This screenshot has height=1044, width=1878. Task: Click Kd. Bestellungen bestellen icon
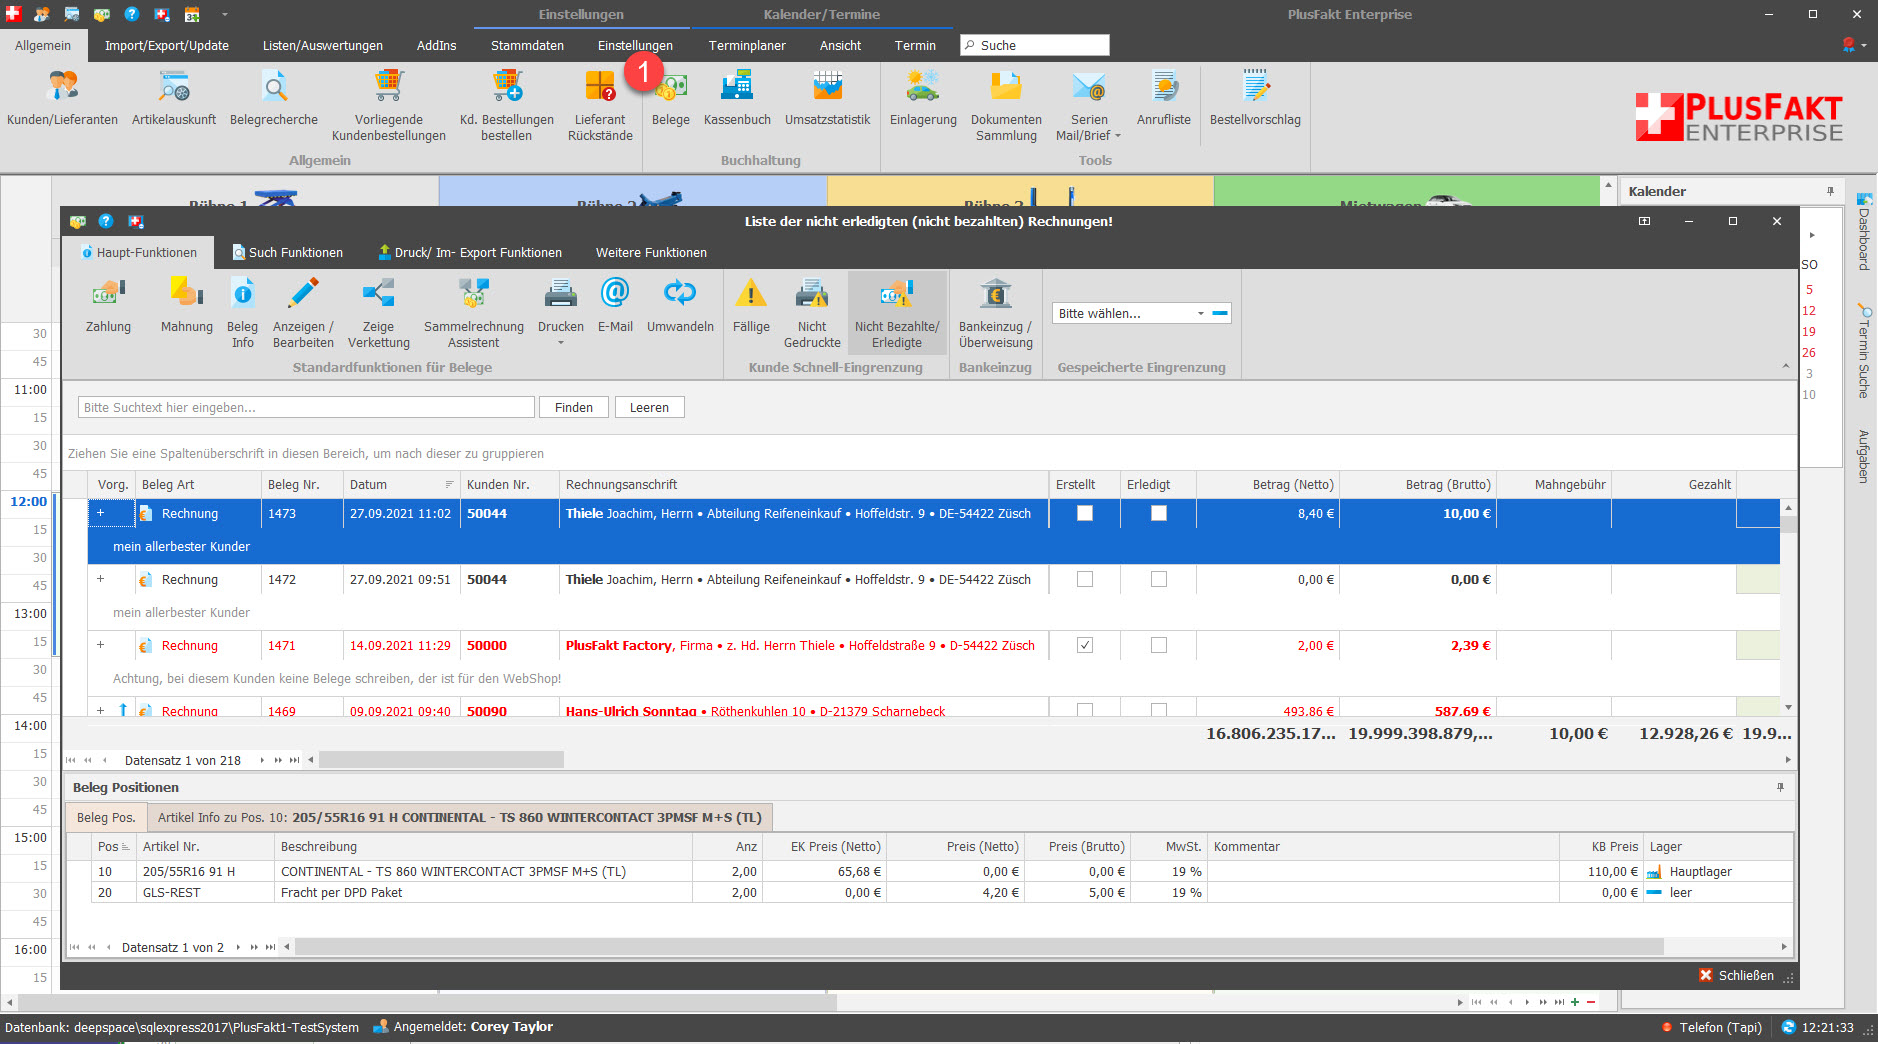(507, 105)
